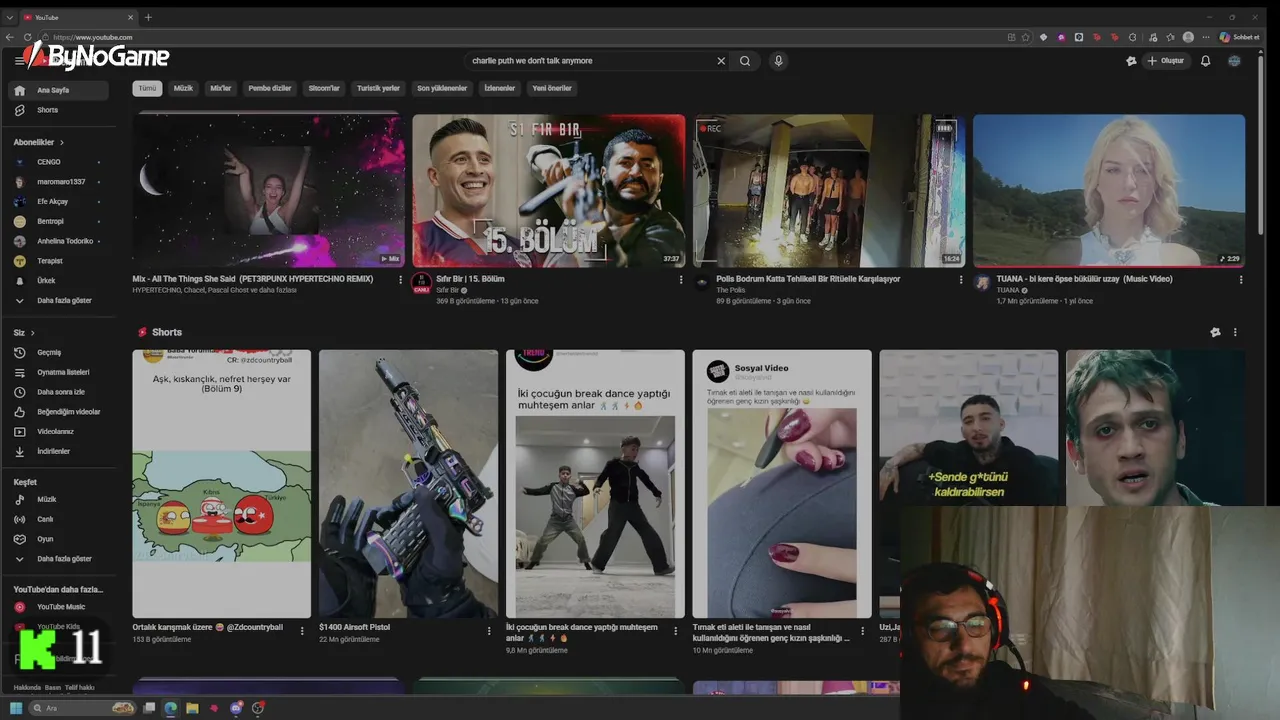Viewport: 1280px width, 720px height.
Task: Click the Windows Start button
Action: click(x=17, y=708)
